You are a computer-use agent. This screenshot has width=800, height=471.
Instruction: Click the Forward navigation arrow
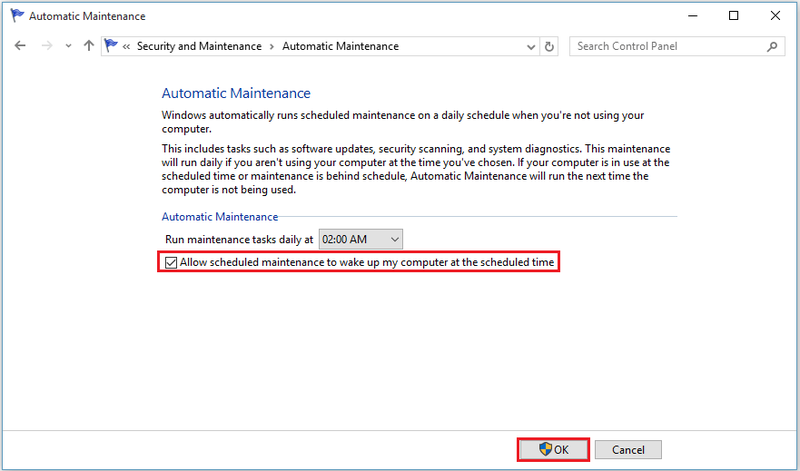[x=47, y=46]
